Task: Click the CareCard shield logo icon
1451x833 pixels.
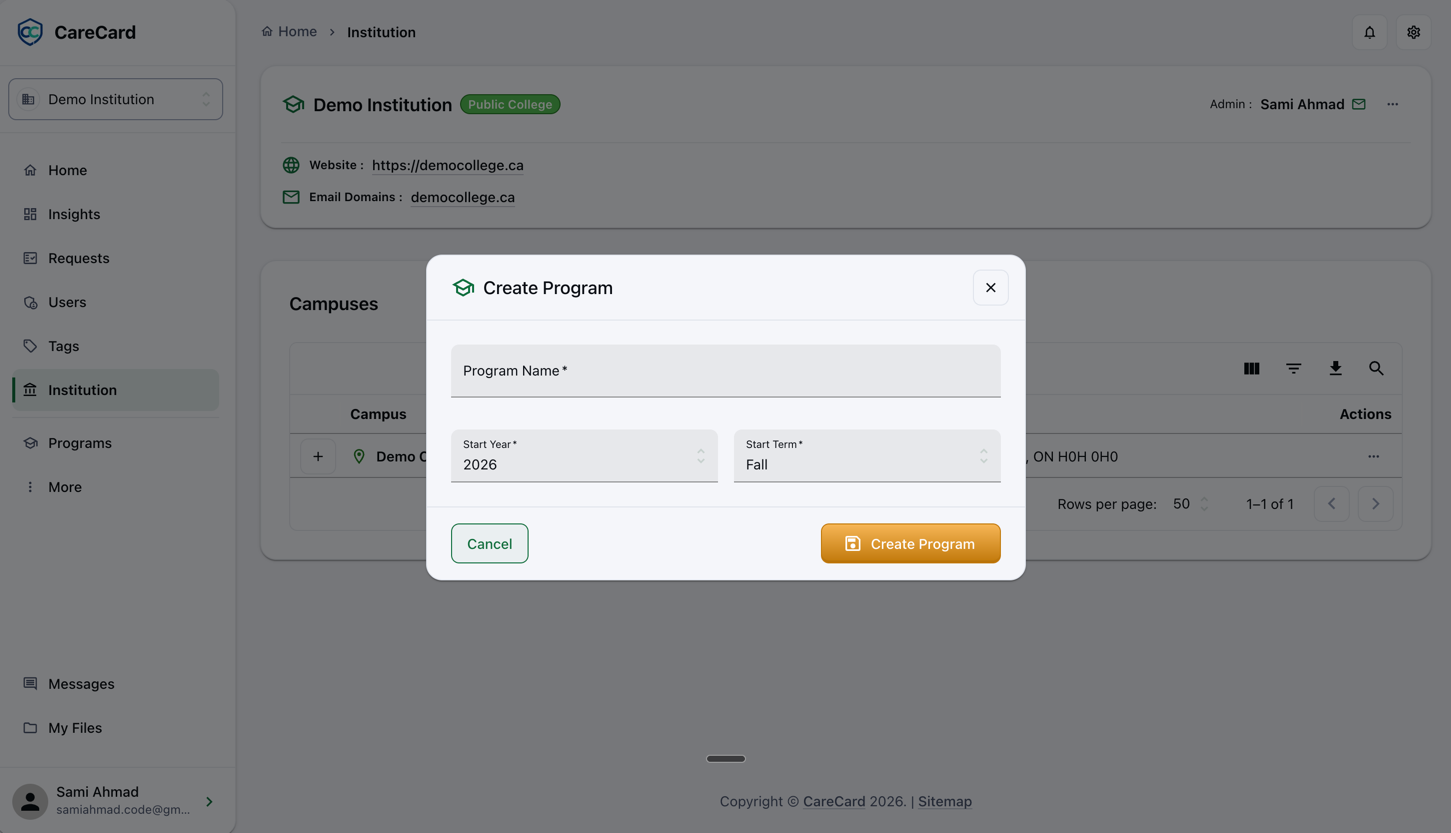Action: click(x=30, y=32)
